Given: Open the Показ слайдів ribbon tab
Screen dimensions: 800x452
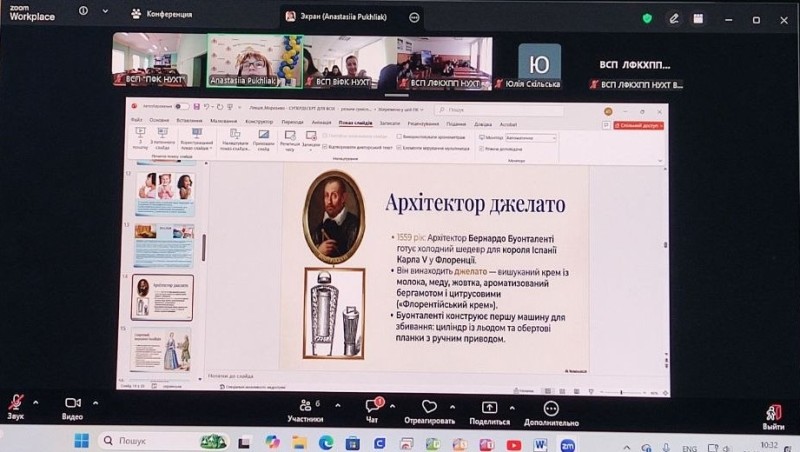Looking at the screenshot, I should 353,122.
